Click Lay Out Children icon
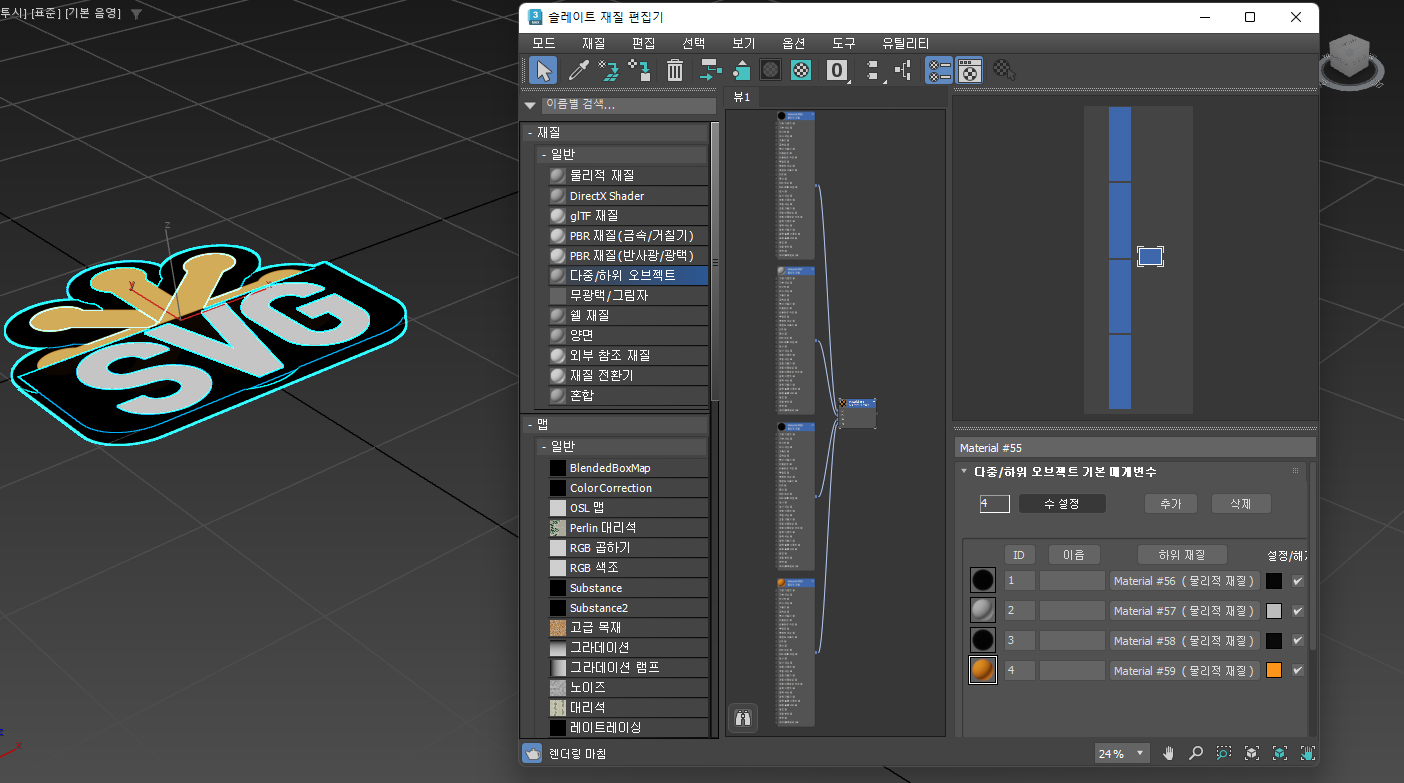The height and width of the screenshot is (783, 1404). (x=903, y=70)
